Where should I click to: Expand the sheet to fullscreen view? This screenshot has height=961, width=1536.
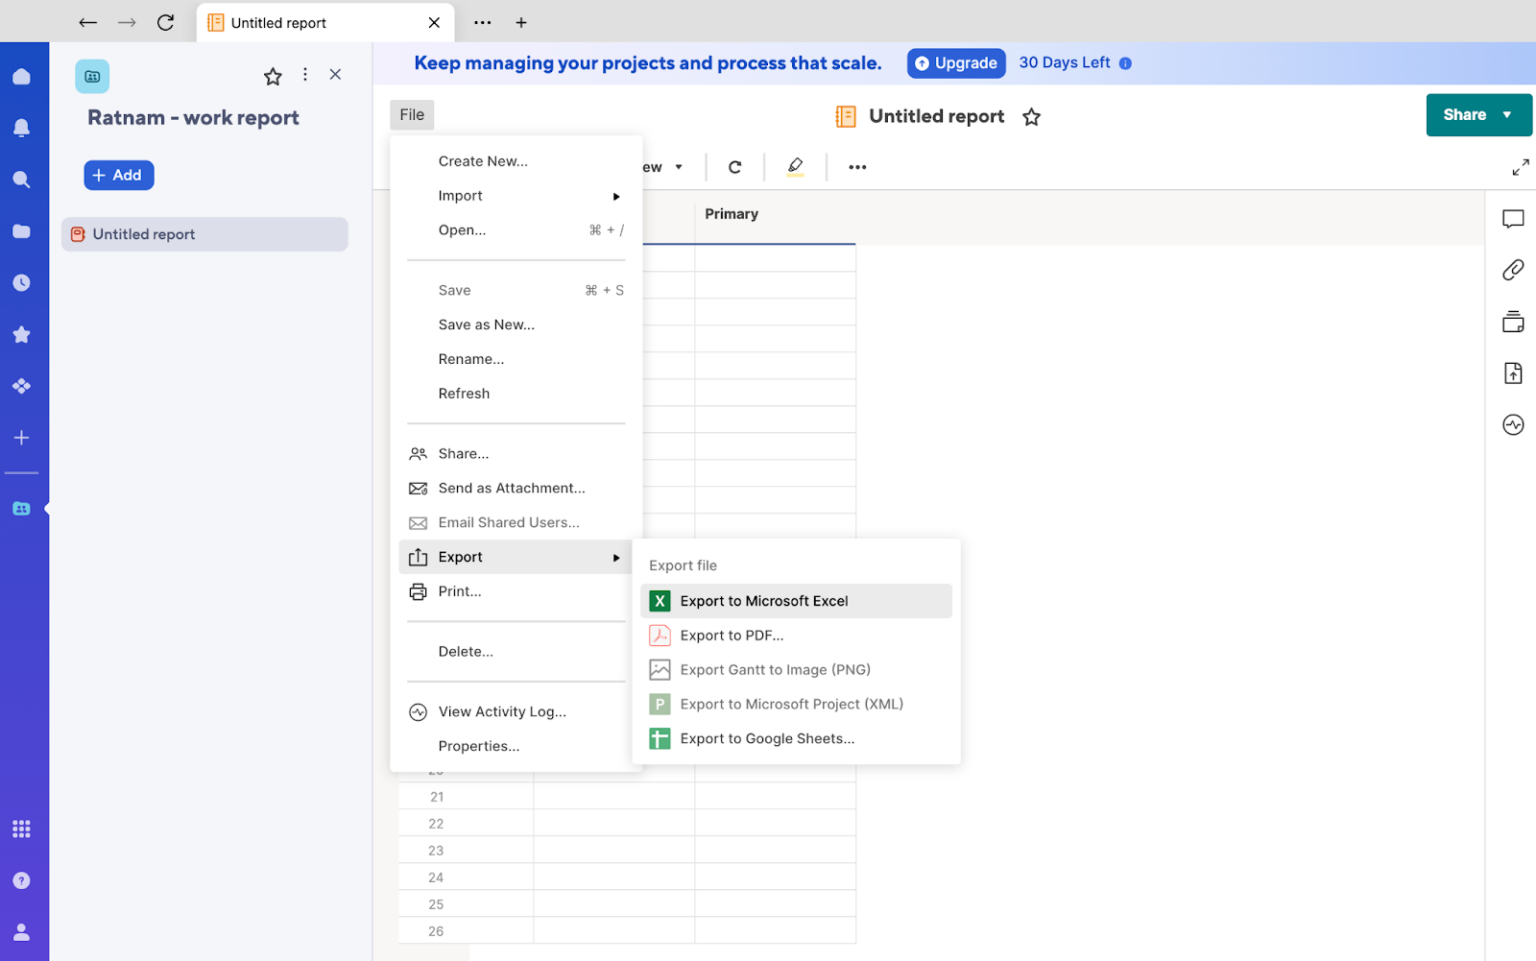(1520, 167)
